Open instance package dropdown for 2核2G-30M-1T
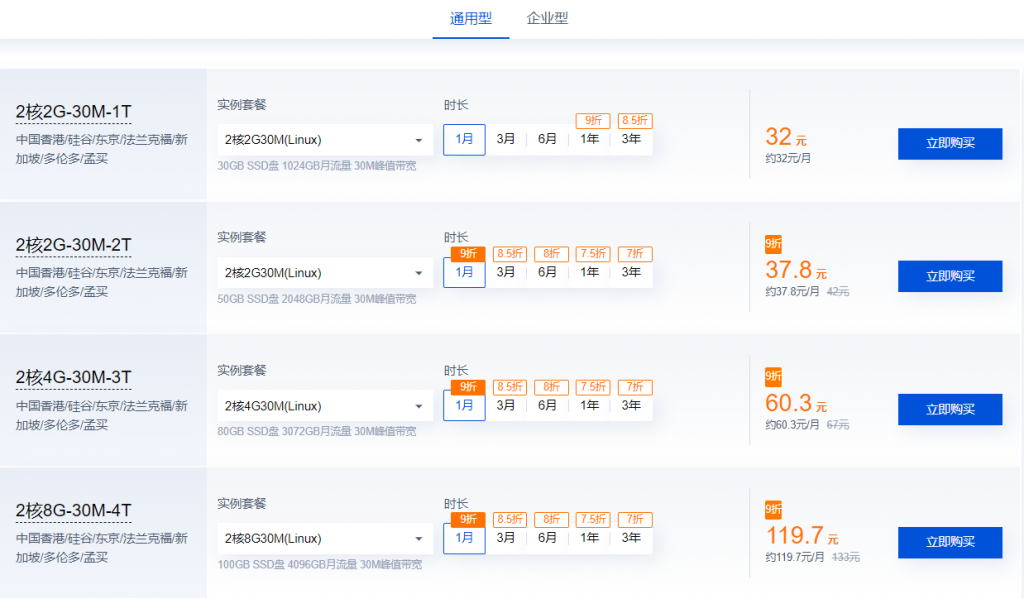 point(324,140)
